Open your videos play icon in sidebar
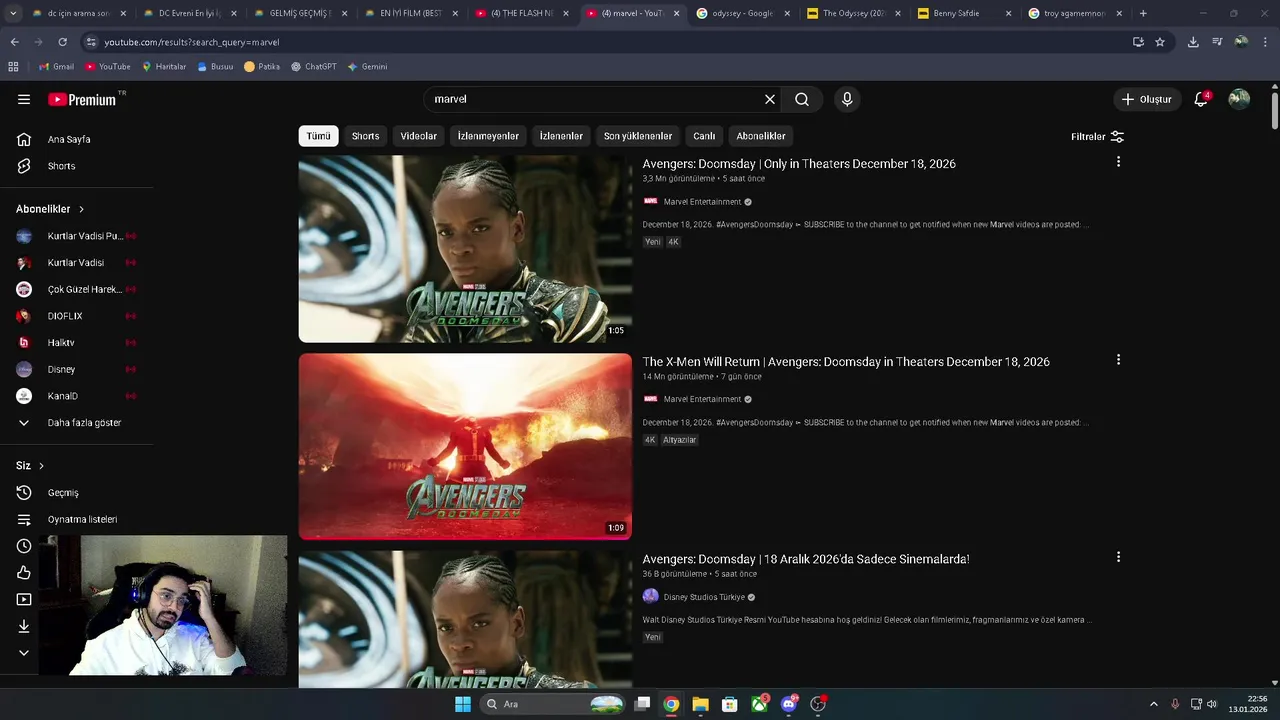1280x720 pixels. point(24,599)
